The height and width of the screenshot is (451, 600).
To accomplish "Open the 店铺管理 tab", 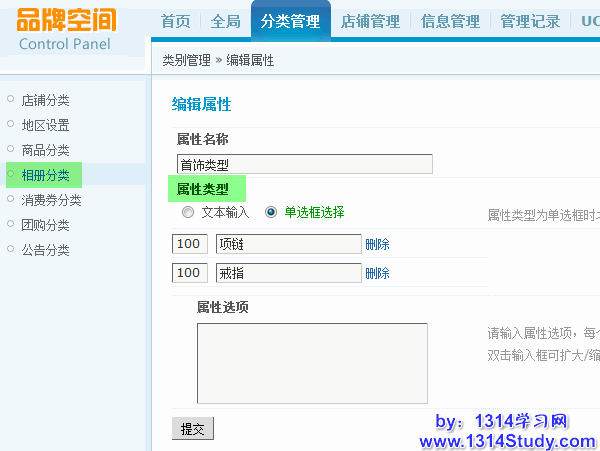I will [x=370, y=22].
